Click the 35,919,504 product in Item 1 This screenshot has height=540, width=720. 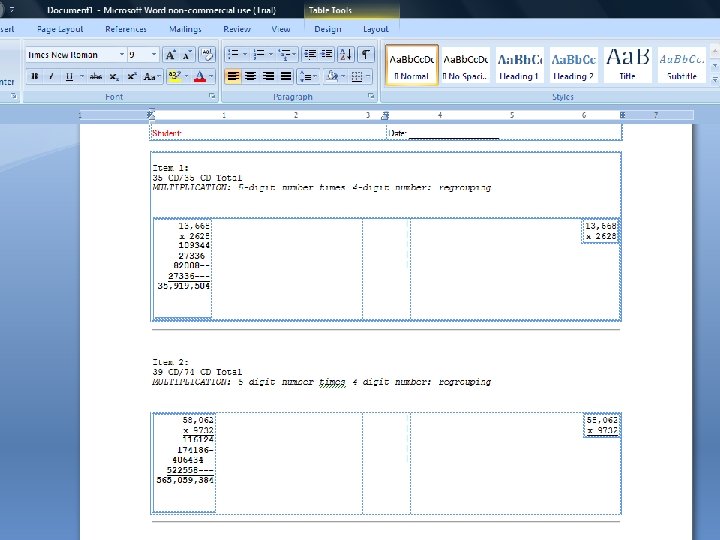coord(184,286)
